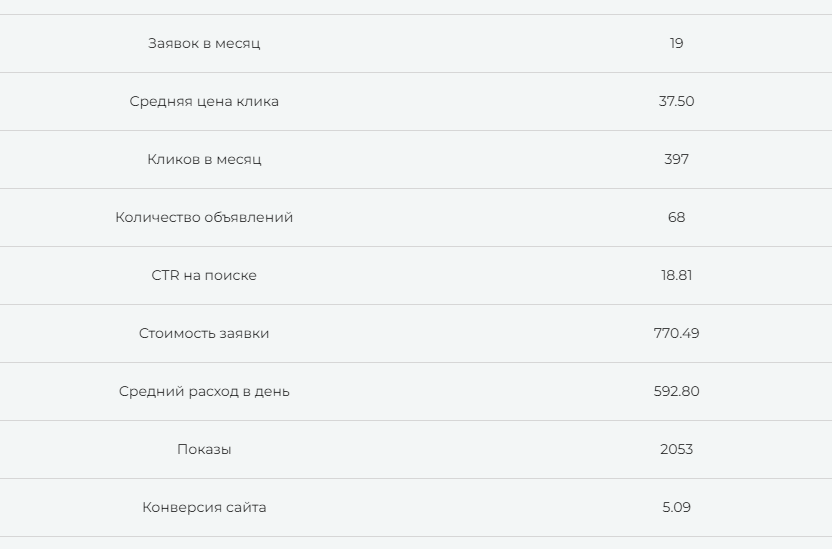The image size is (832, 549).
Task: Click the 'Количество объявлений' label
Action: pos(204,217)
